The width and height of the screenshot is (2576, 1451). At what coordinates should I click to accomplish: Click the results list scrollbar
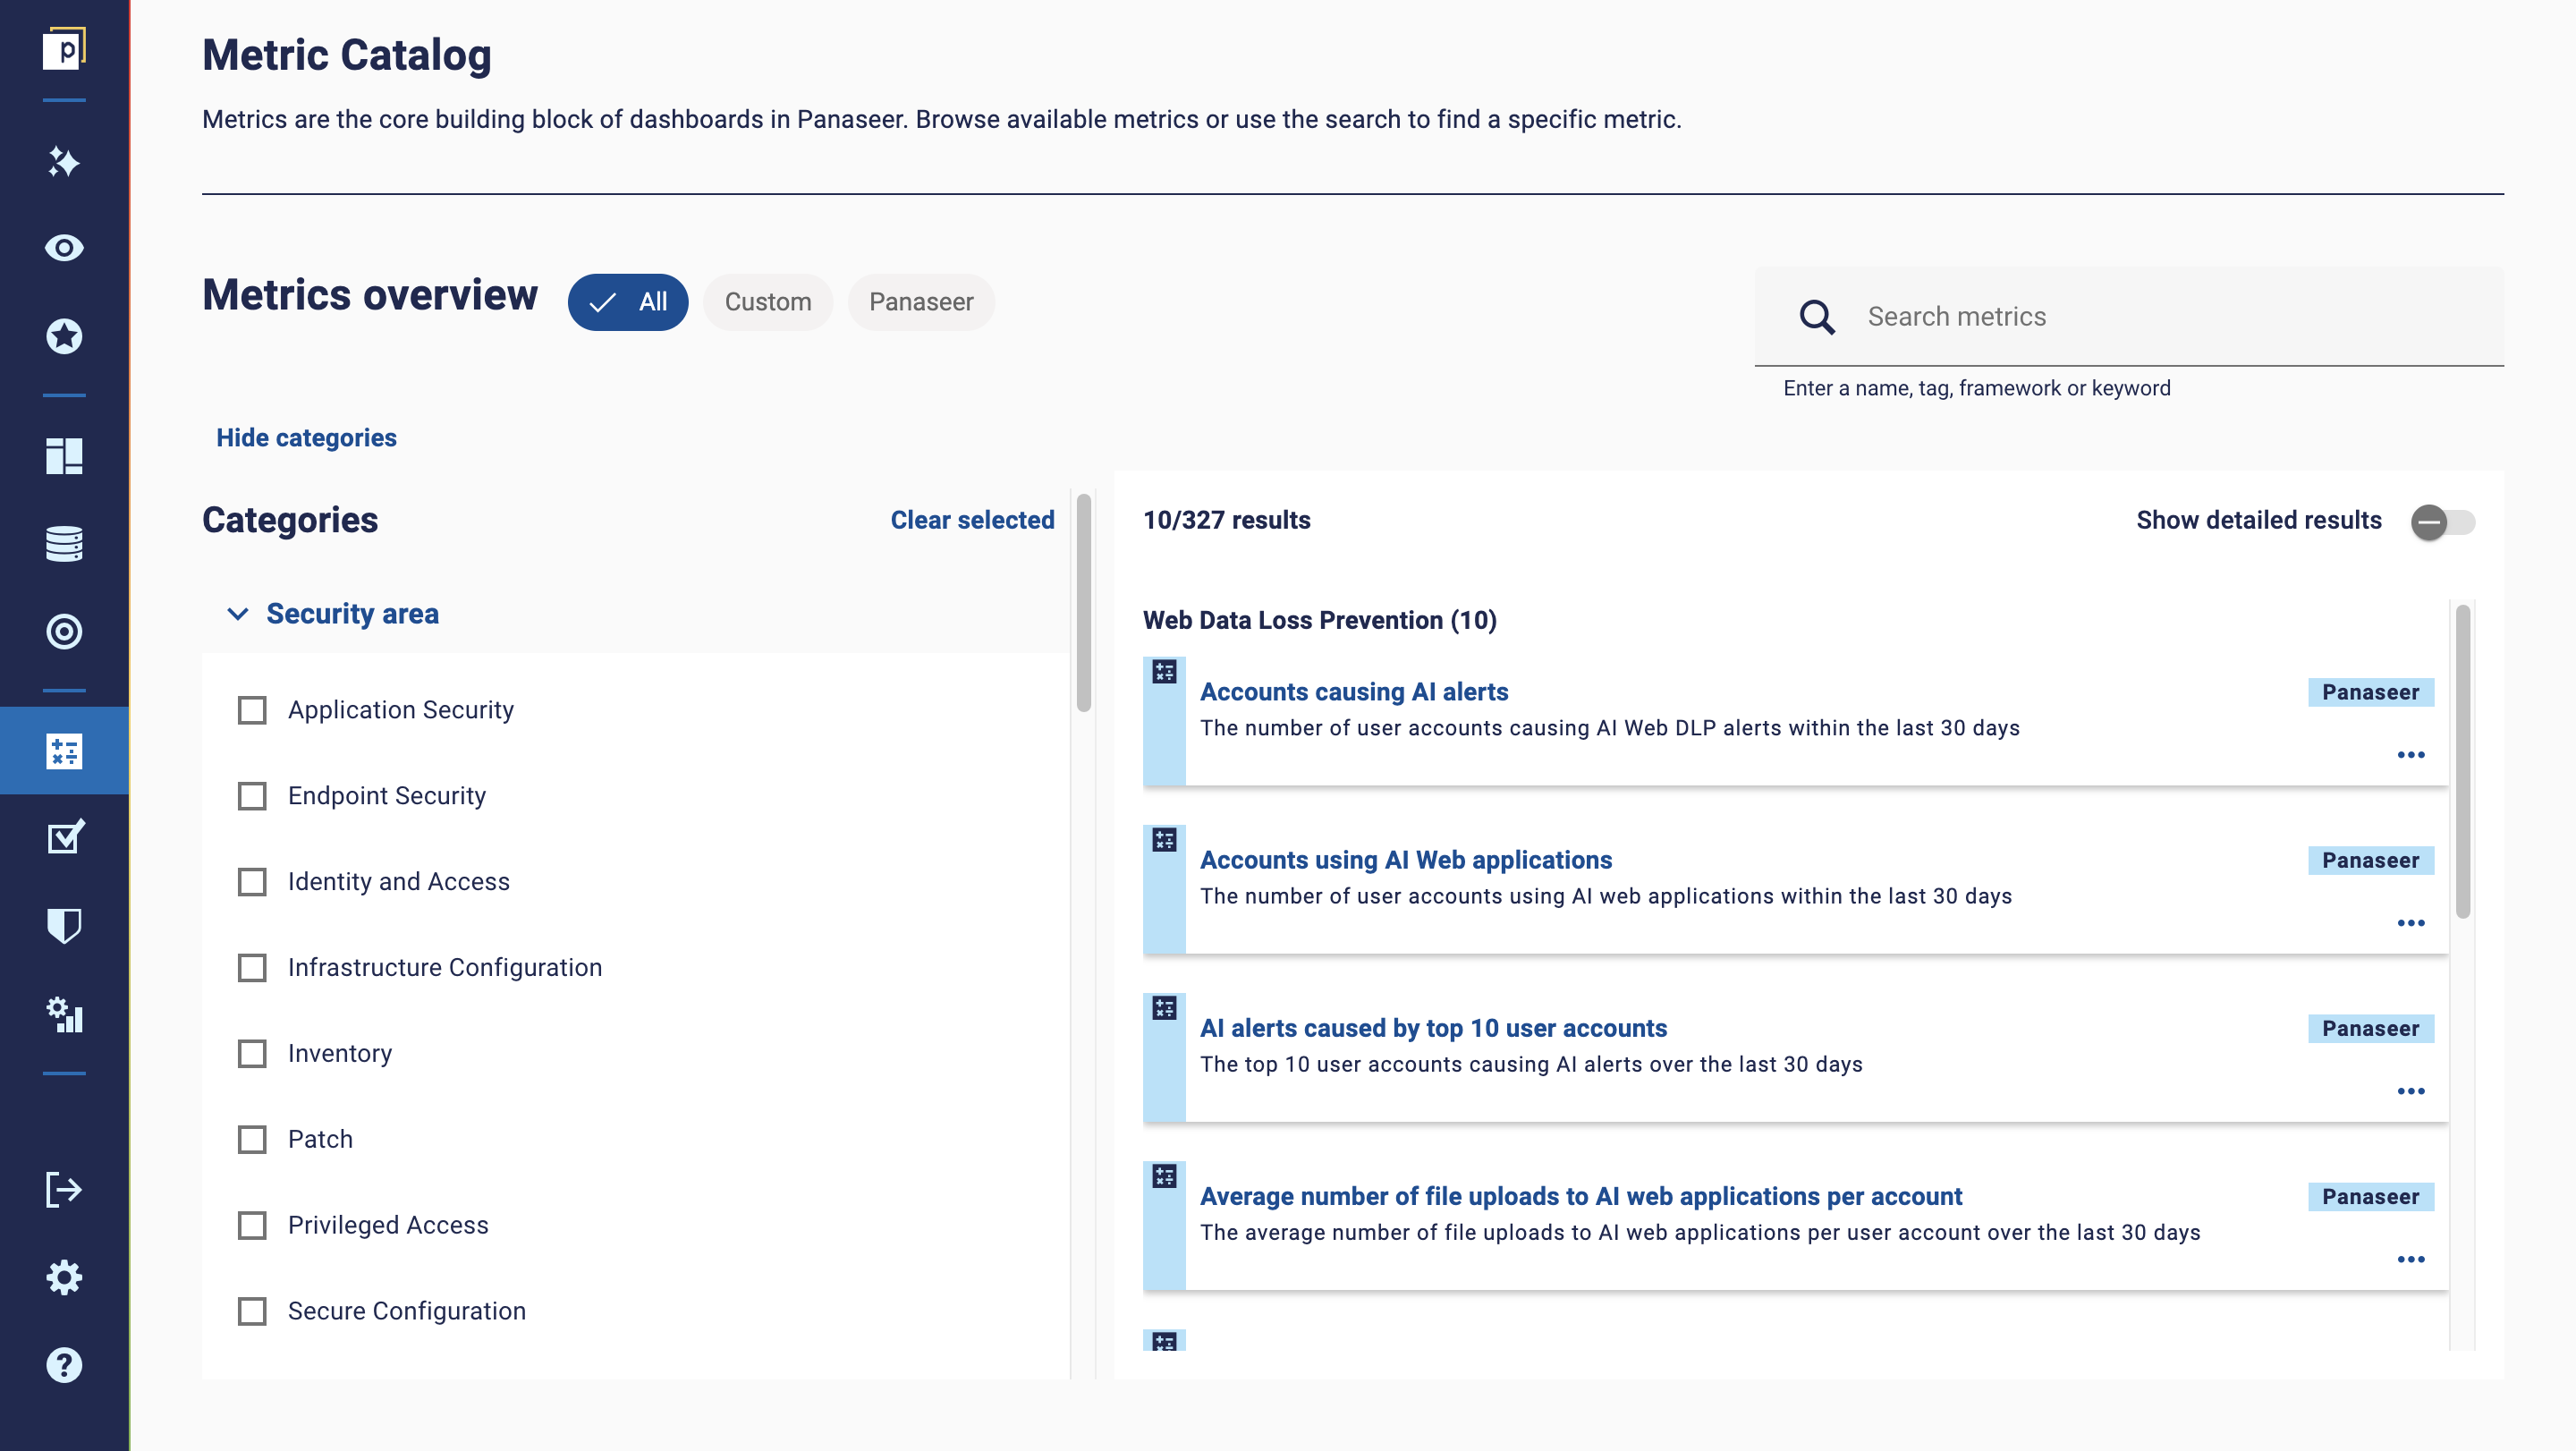tap(2463, 762)
